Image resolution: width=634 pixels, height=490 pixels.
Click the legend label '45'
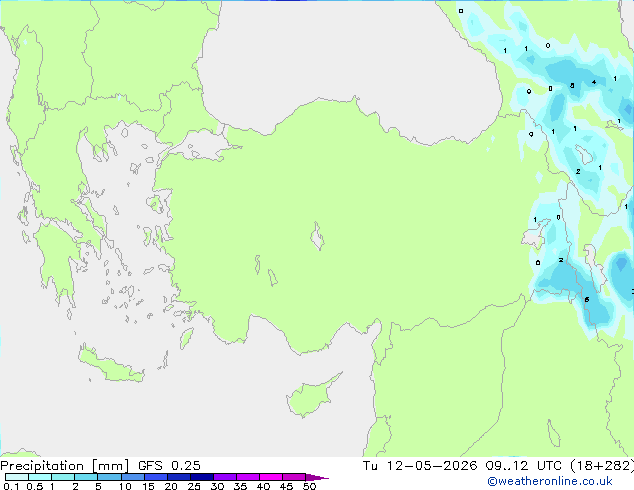click(x=287, y=486)
